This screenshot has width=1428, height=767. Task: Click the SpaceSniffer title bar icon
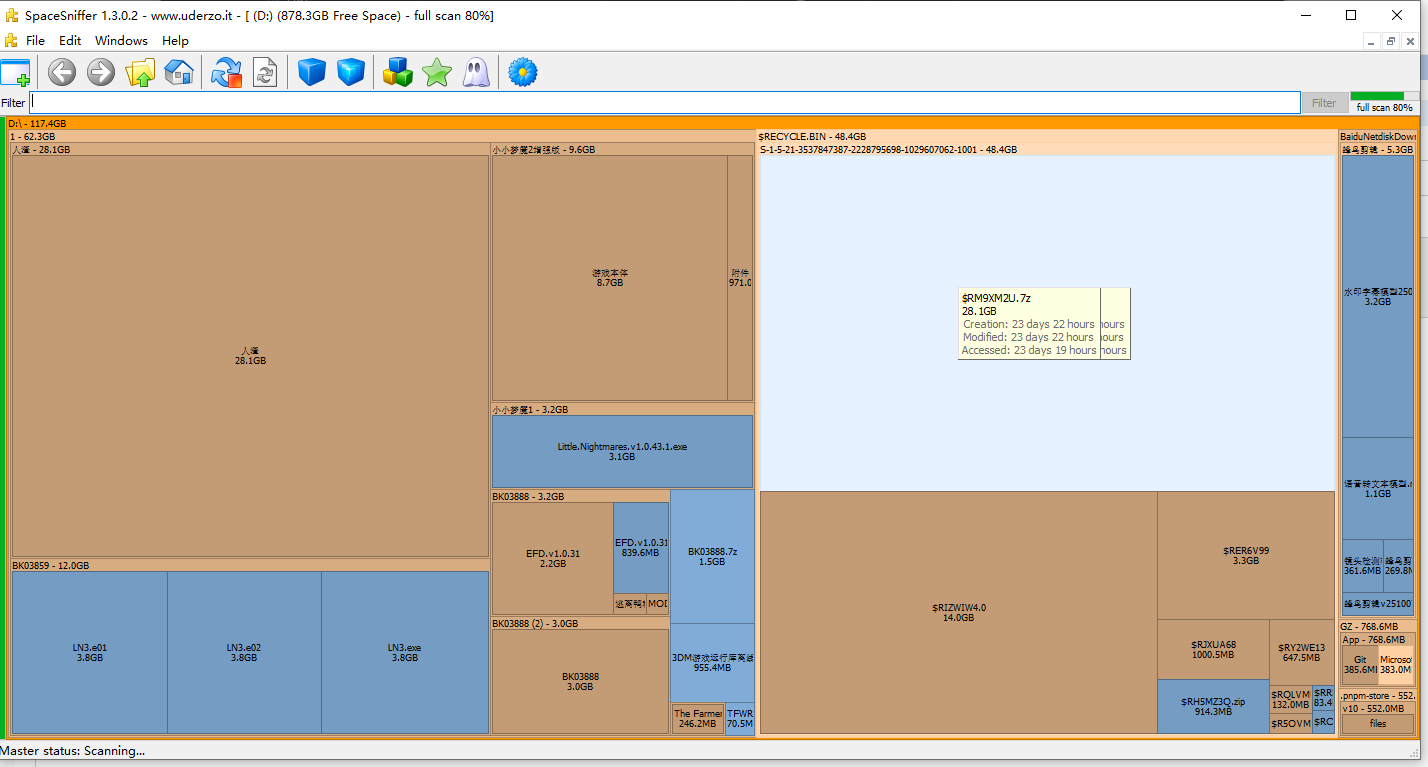tap(12, 15)
